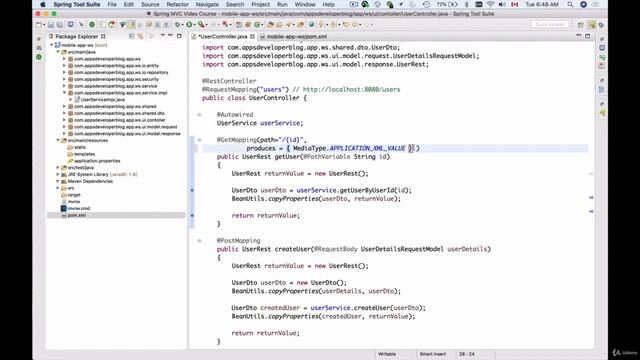Open the Project menu
The height and width of the screenshot is (360, 640).
point(260,4)
